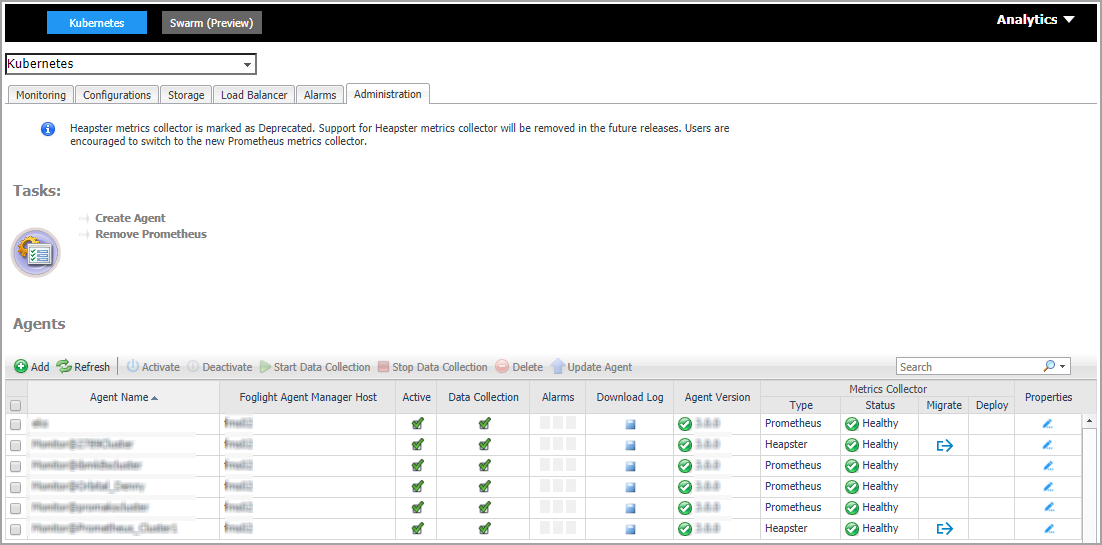Click the blue deprecation info icon
Viewport: 1102px width, 545px height.
tap(48, 130)
